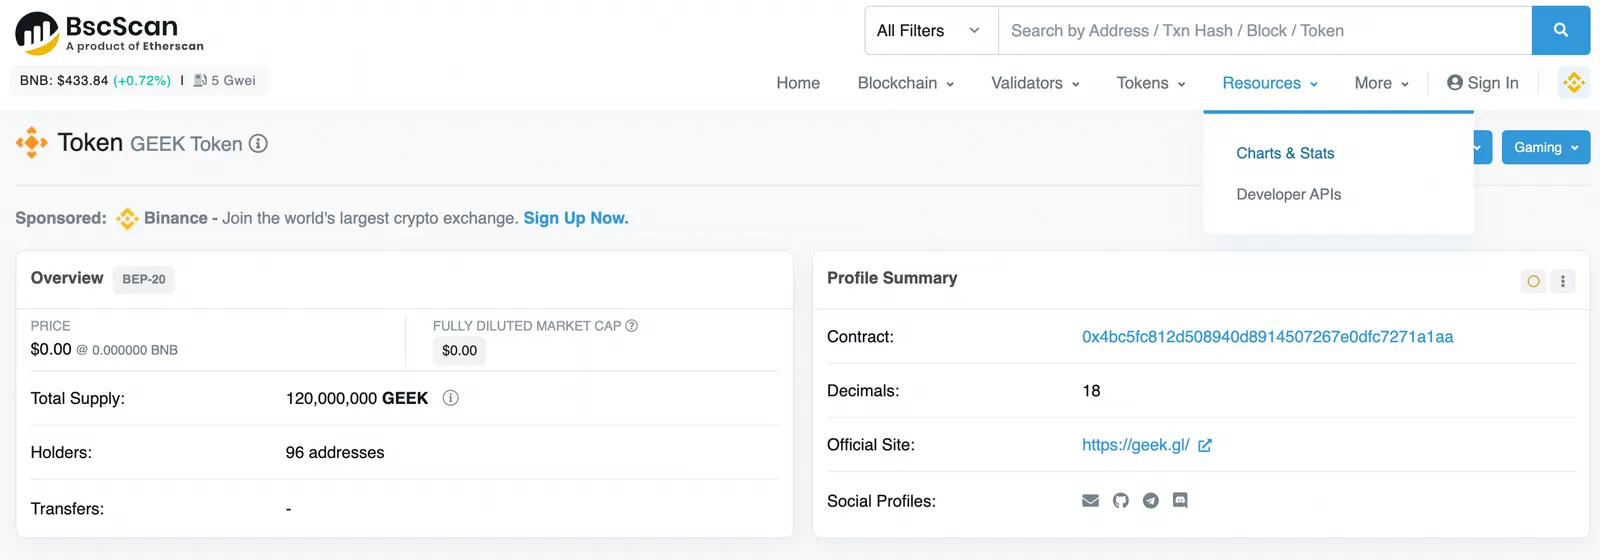
Task: Click the orange circle icon in Profile Summary
Action: (x=1533, y=281)
